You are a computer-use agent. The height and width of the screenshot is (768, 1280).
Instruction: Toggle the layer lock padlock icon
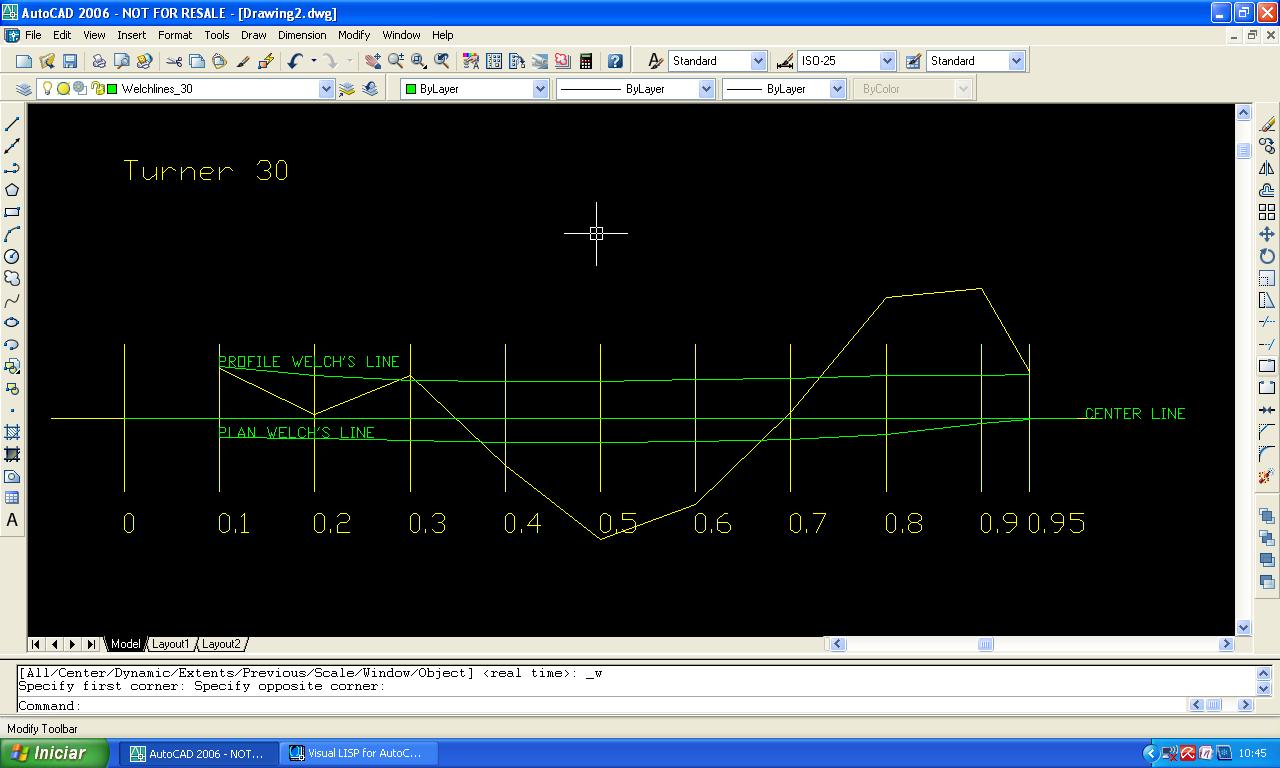[x=97, y=89]
